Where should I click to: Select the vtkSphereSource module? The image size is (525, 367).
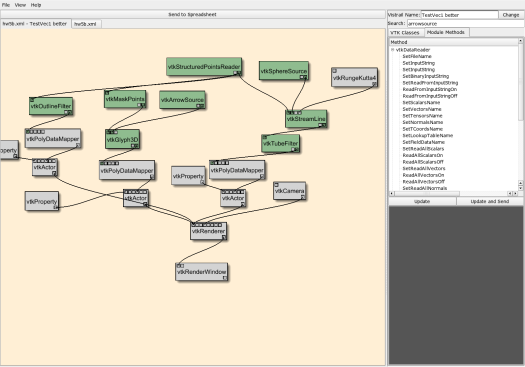(284, 71)
